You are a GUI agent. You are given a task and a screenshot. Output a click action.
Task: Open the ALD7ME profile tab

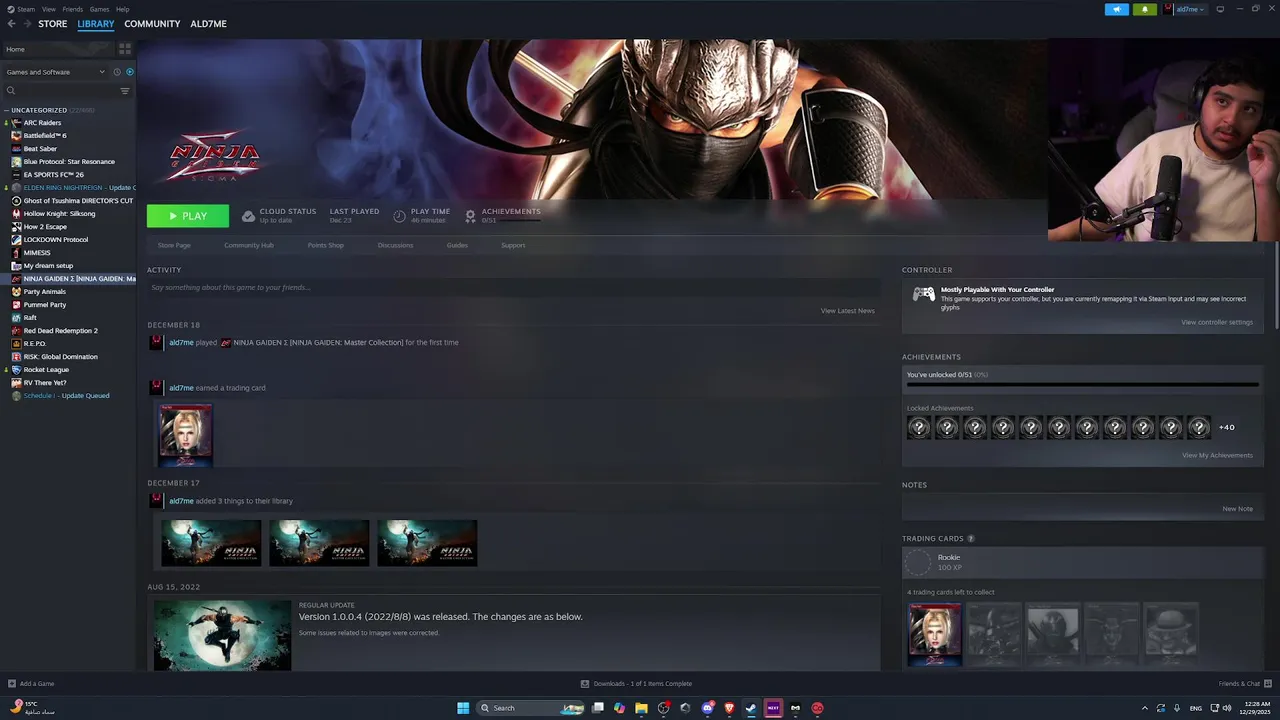tap(208, 24)
